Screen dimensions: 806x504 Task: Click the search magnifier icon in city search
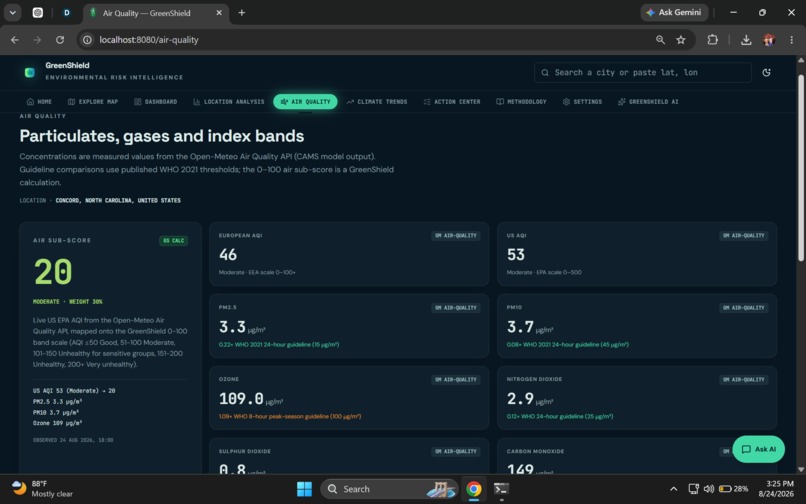(x=545, y=73)
